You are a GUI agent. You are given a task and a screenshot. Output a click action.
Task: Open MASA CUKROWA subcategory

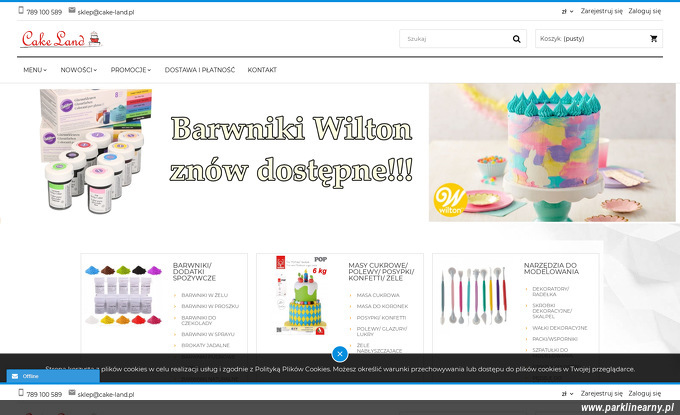pyautogui.click(x=378, y=295)
